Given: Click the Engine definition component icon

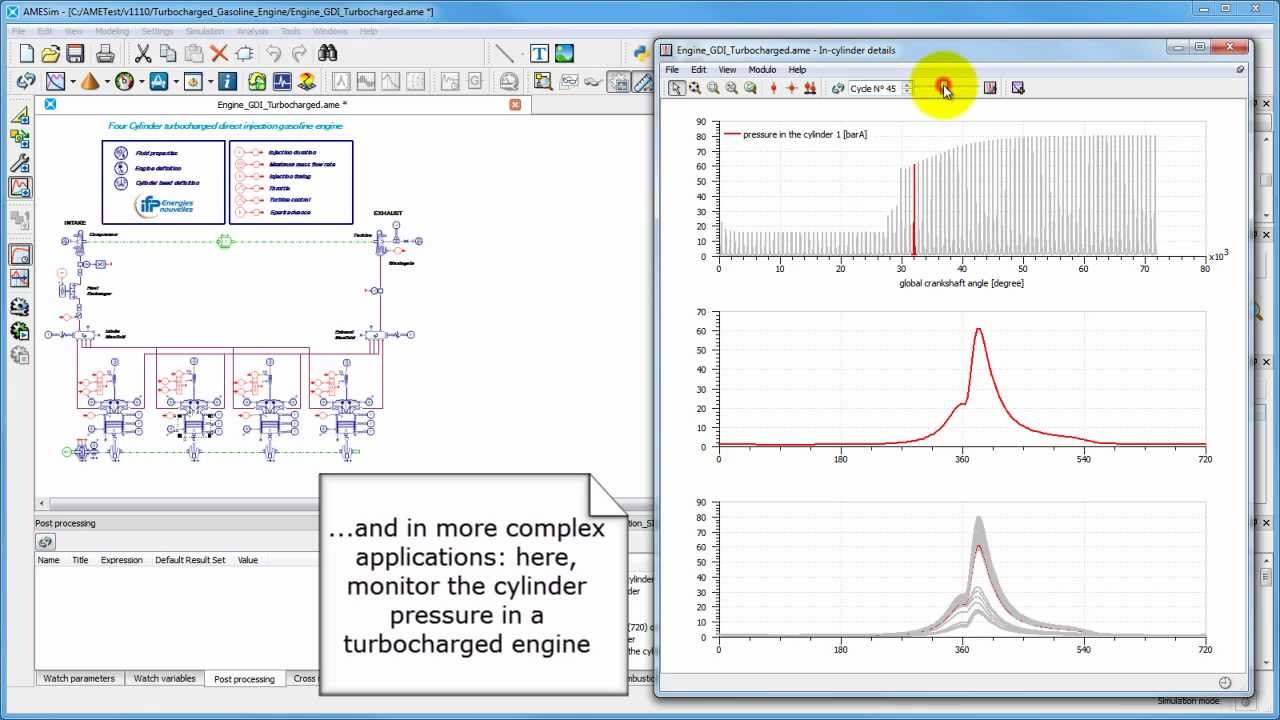Looking at the screenshot, I should coord(121,168).
